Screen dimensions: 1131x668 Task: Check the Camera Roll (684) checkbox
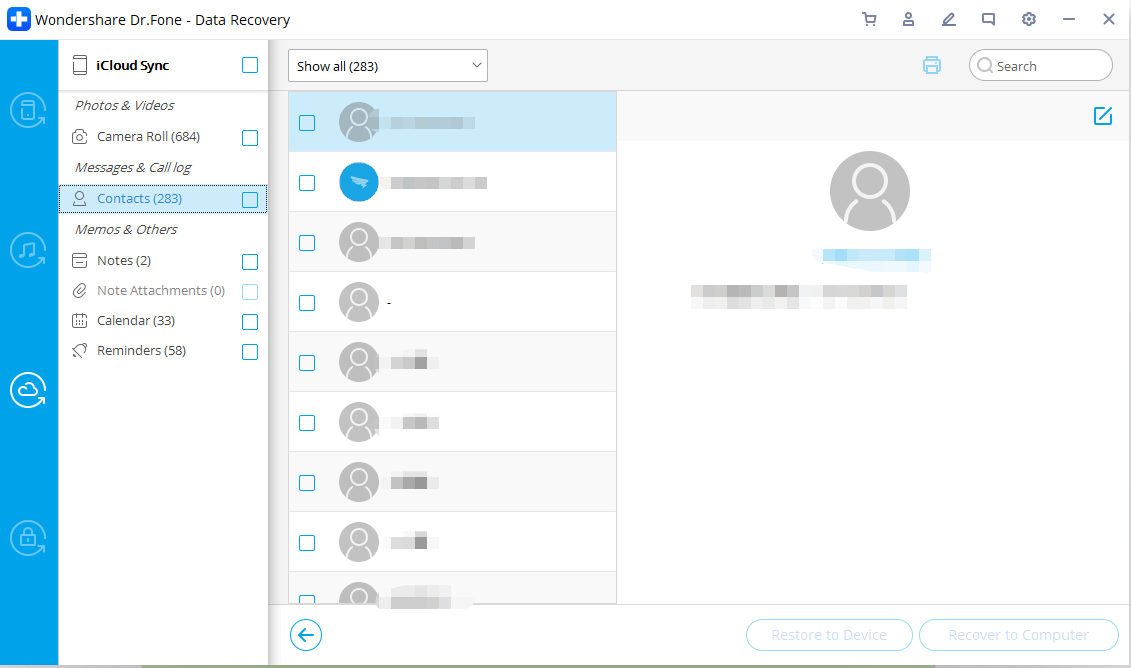250,138
